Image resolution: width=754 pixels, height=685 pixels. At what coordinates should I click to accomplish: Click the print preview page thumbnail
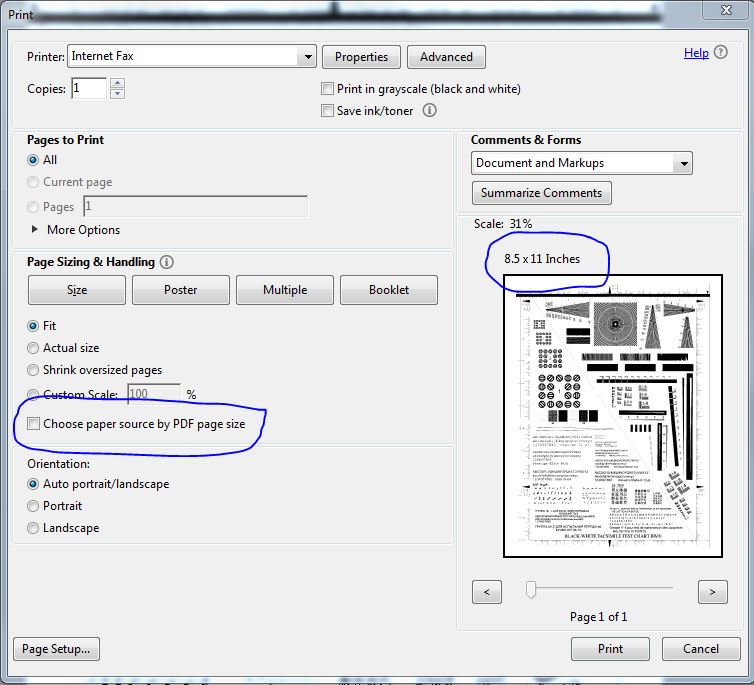(x=598, y=415)
